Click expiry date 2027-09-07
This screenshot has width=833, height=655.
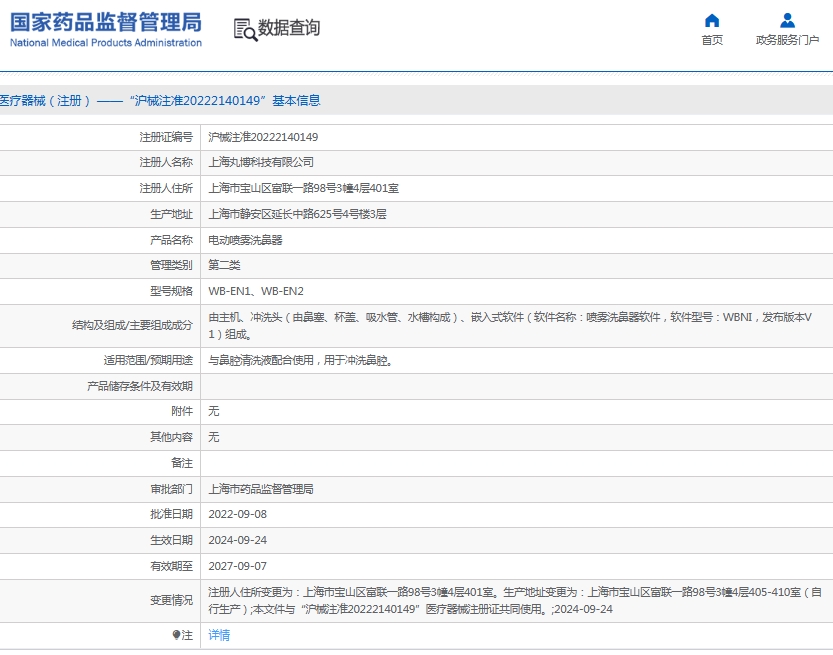coord(237,566)
